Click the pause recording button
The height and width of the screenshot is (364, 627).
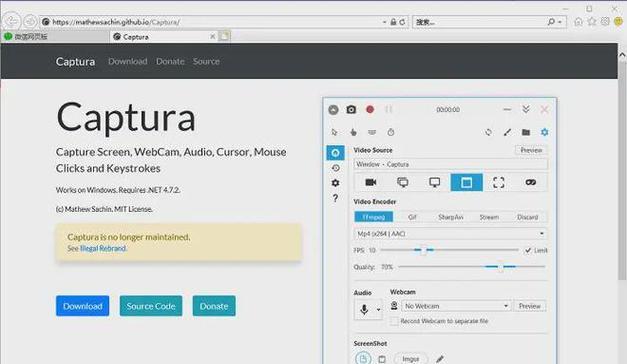tap(388, 109)
